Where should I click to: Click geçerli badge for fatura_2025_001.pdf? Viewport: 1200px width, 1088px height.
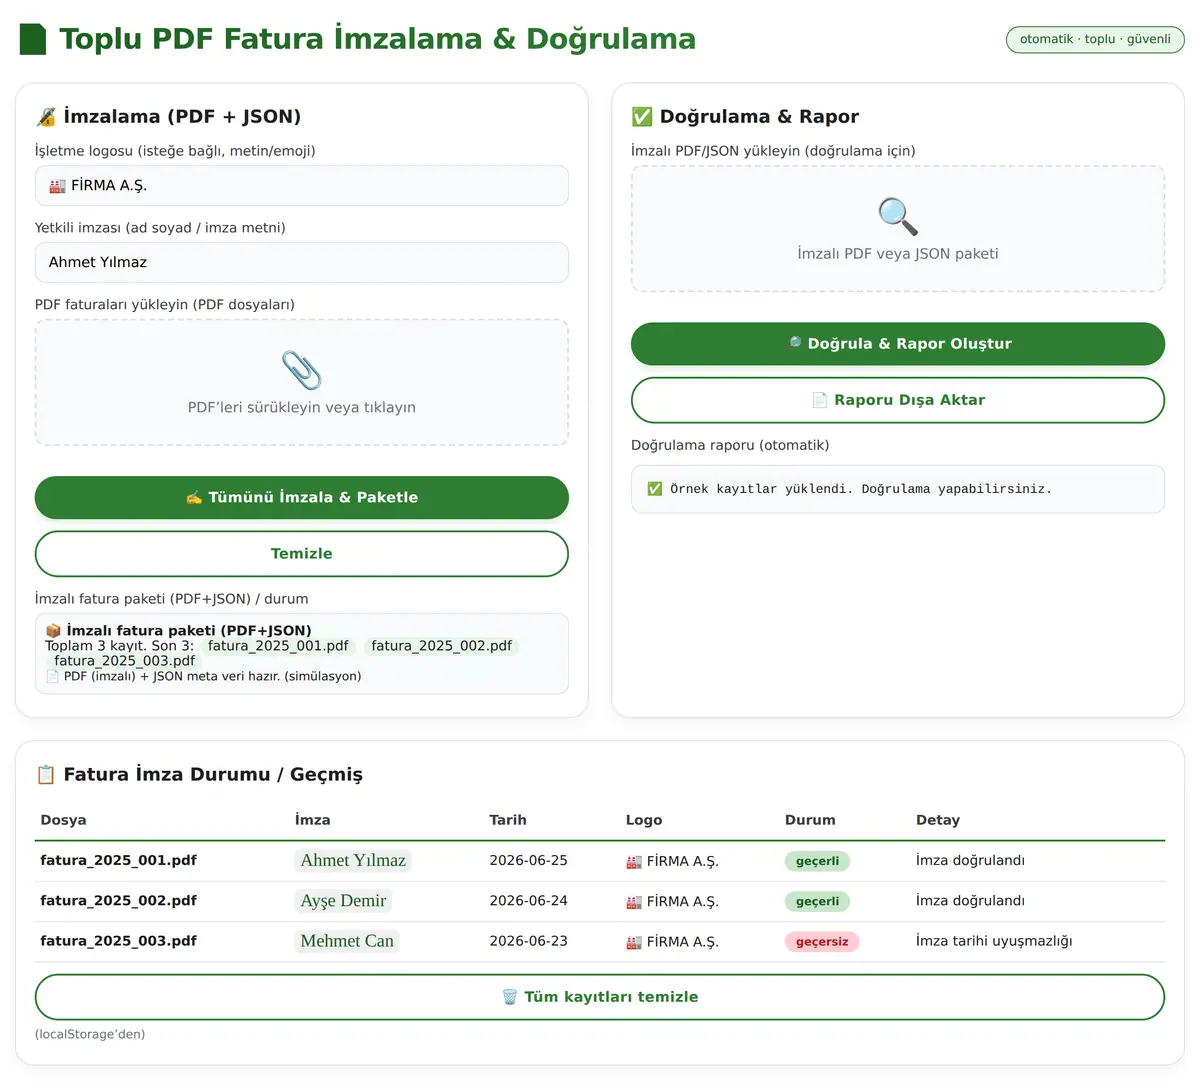(x=817, y=862)
